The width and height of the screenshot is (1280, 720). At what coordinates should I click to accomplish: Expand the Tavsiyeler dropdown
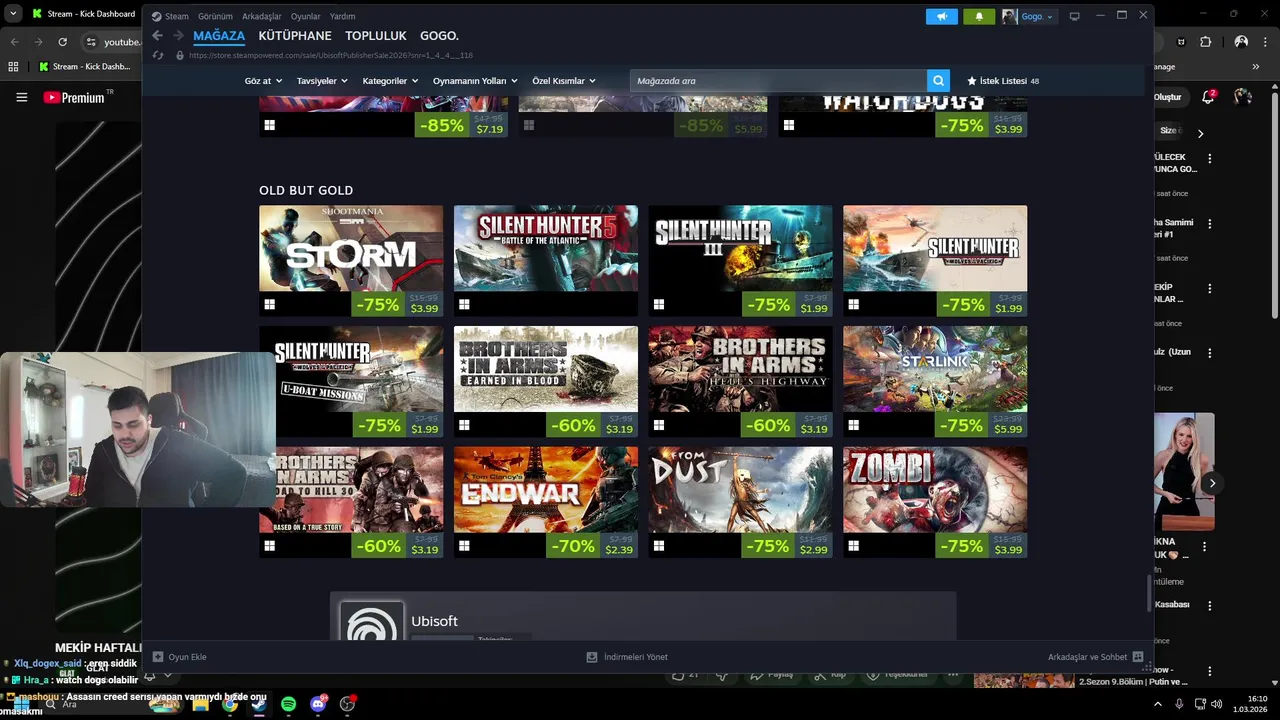tap(322, 81)
